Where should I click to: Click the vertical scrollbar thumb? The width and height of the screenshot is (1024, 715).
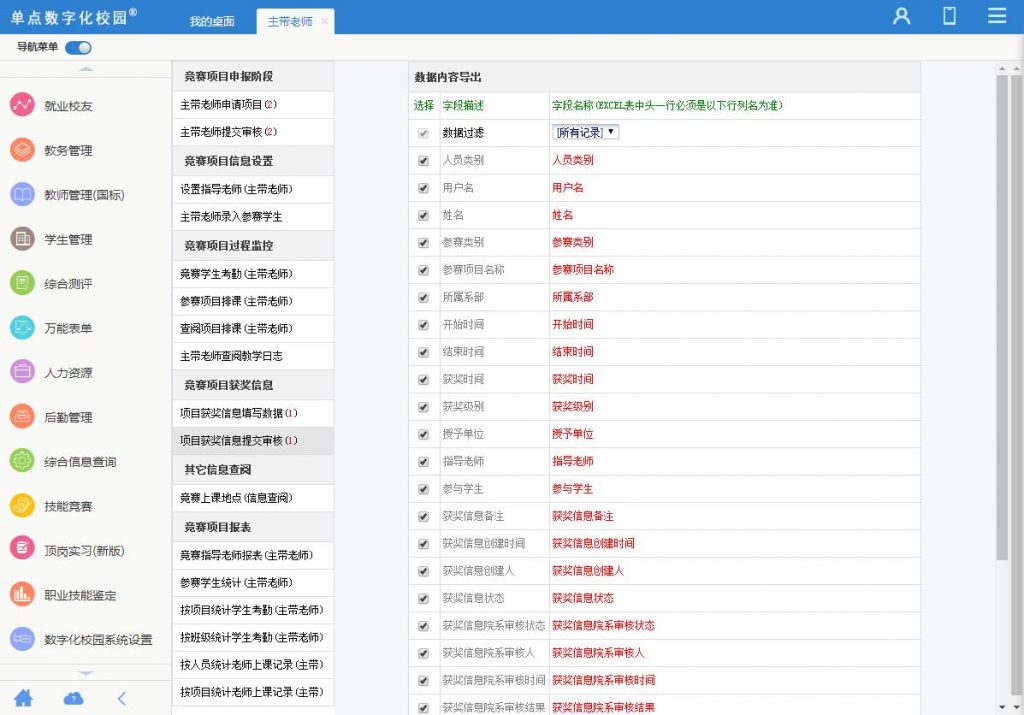(1002, 317)
